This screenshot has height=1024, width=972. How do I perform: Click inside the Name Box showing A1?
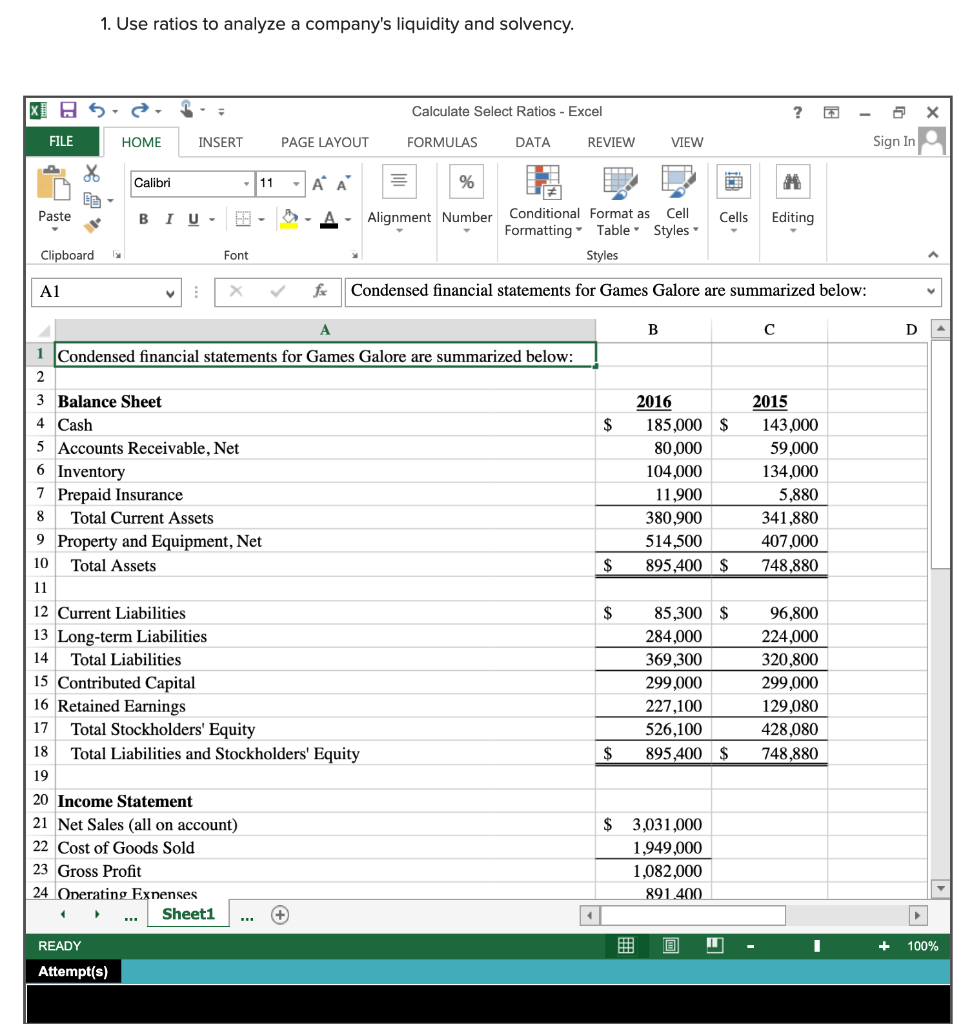(x=100, y=291)
